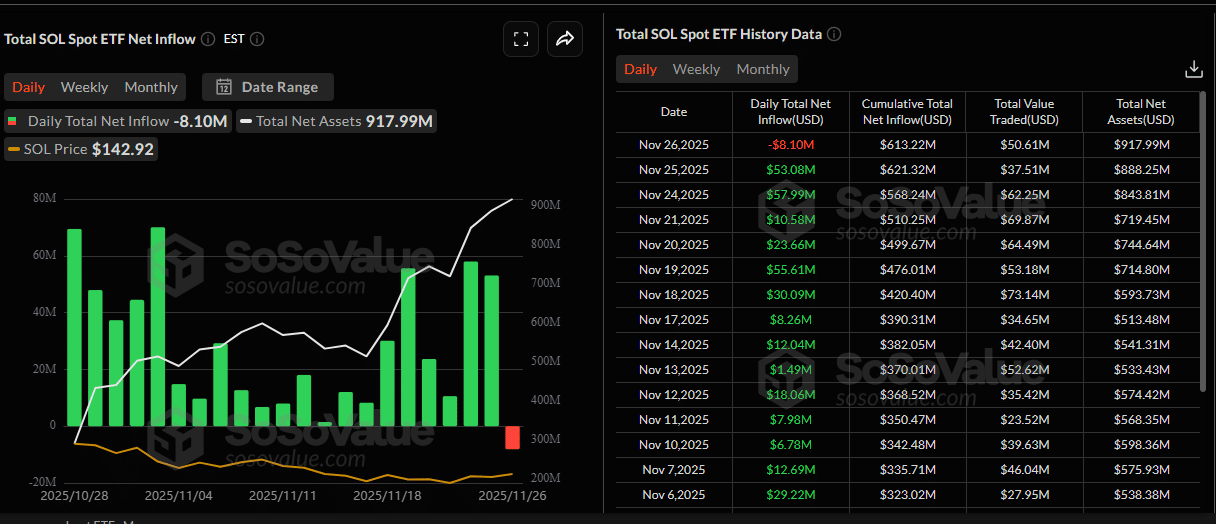The width and height of the screenshot is (1216, 524).
Task: Click the Date column header
Action: [x=674, y=112]
